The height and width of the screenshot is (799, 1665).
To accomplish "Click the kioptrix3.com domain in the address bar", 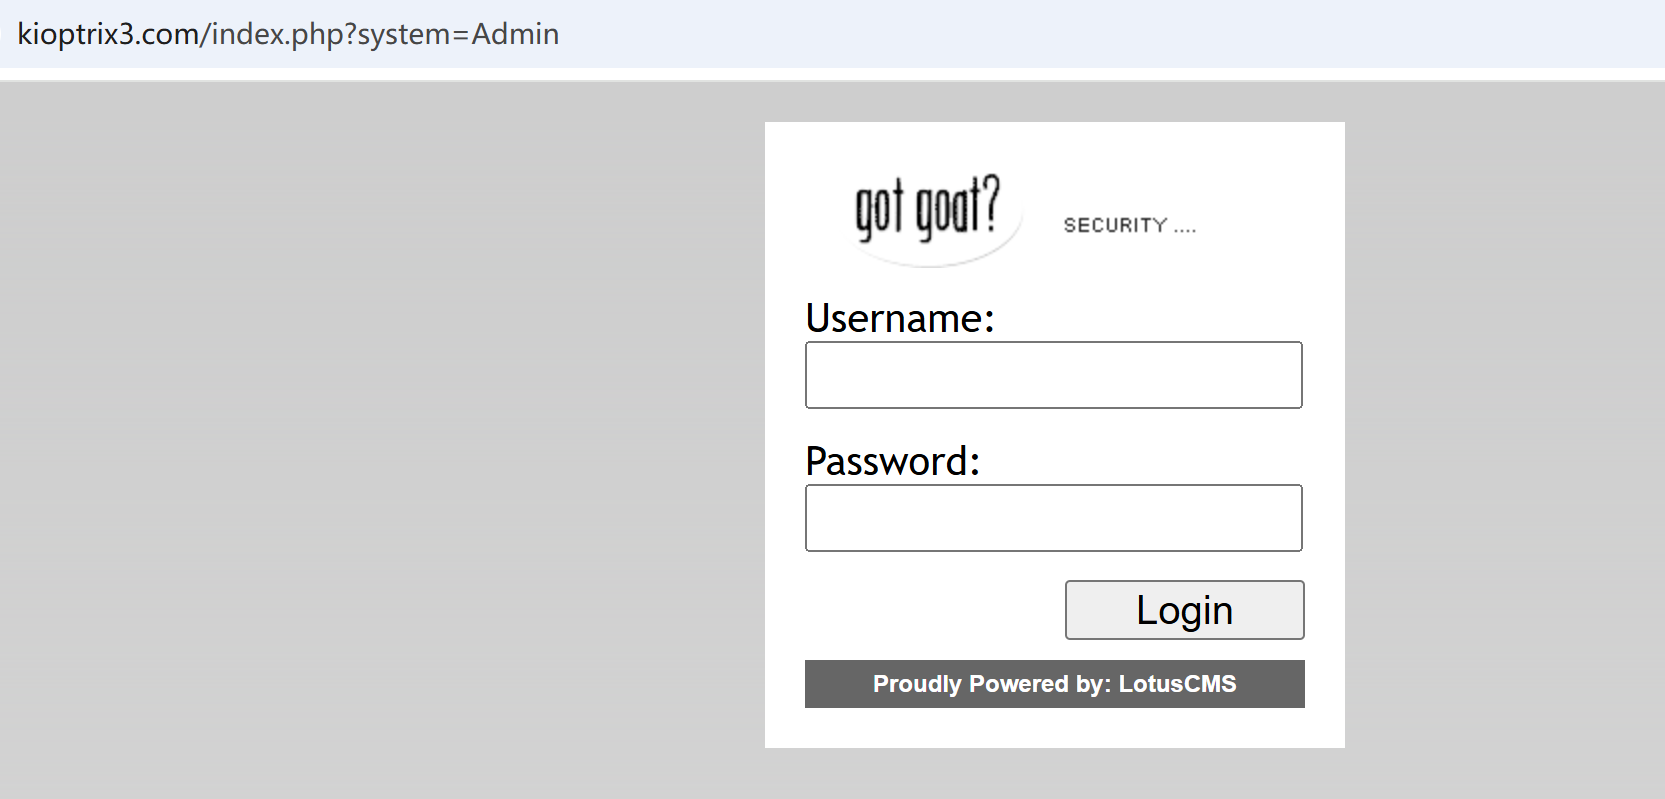I will point(108,34).
